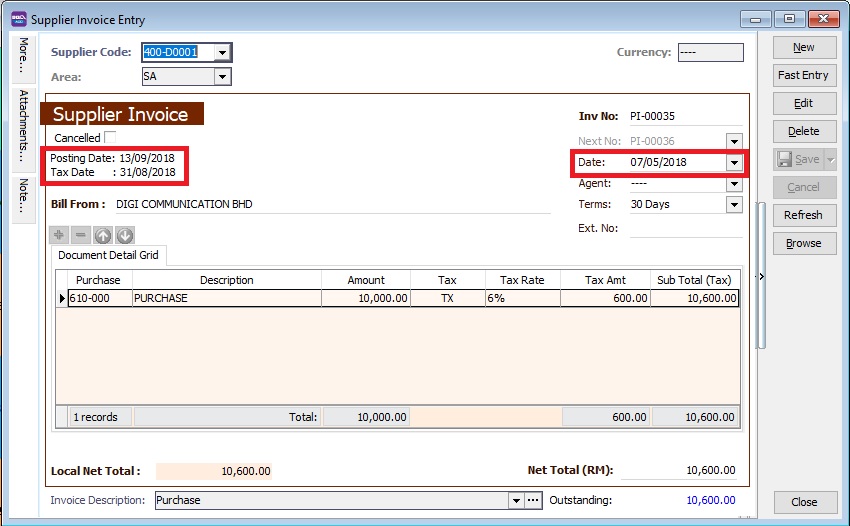Expand the Terms dropdown
This screenshot has height=526, width=850.
(734, 204)
